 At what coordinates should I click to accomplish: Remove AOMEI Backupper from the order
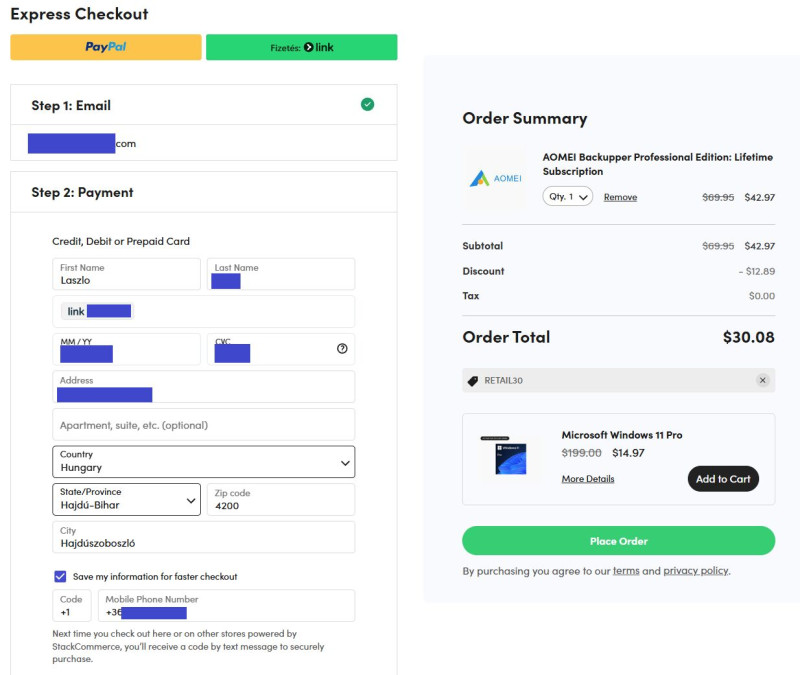[620, 197]
